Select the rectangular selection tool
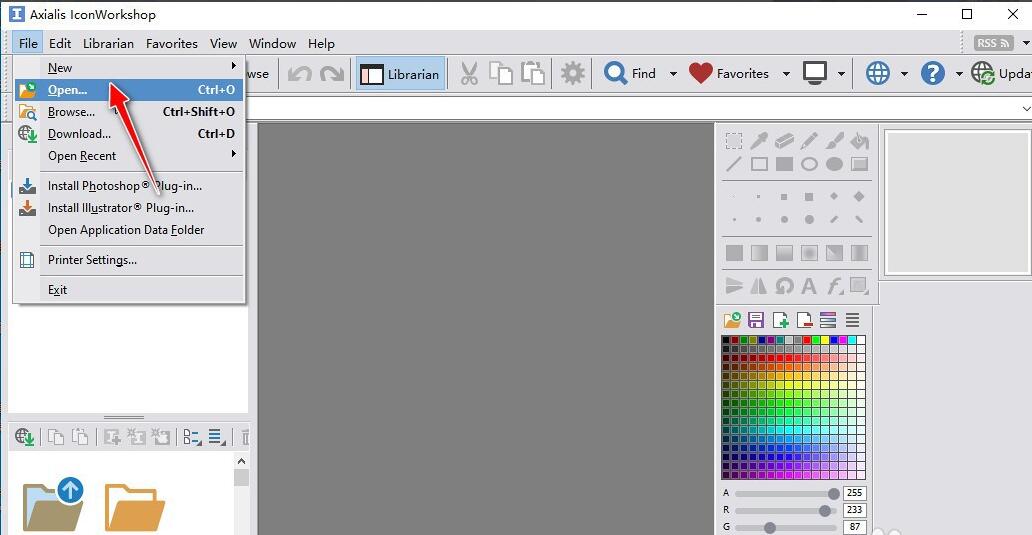The image size is (1032, 535). pos(734,141)
